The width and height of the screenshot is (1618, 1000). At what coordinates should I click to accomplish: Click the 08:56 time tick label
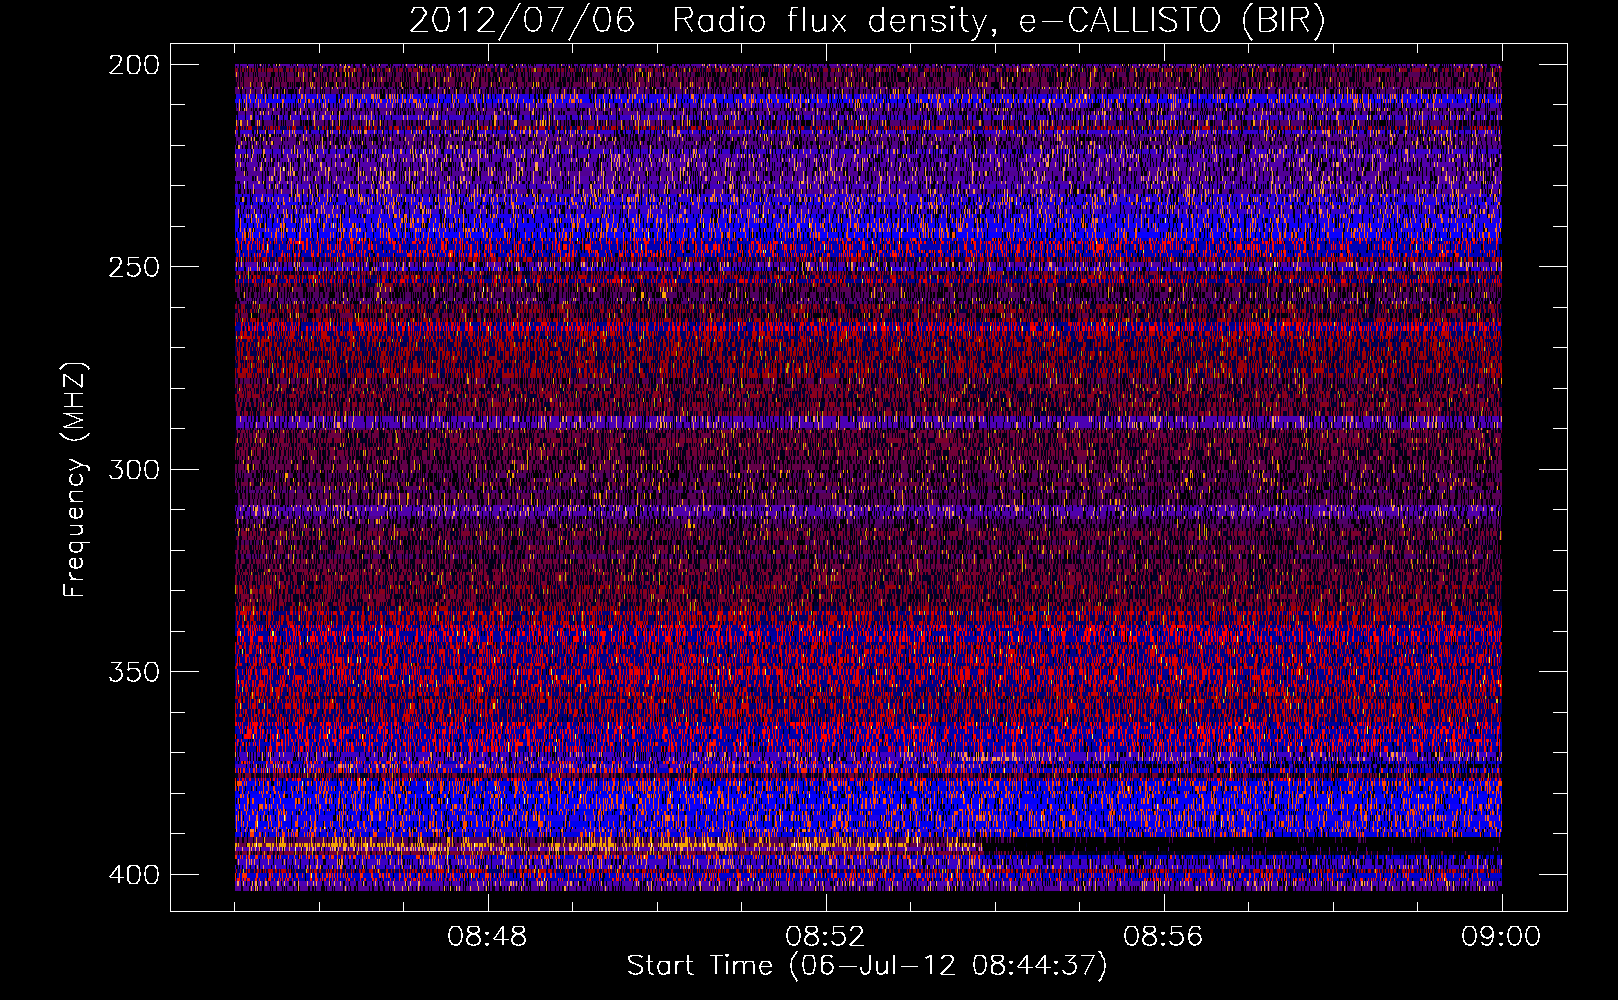pos(1163,937)
